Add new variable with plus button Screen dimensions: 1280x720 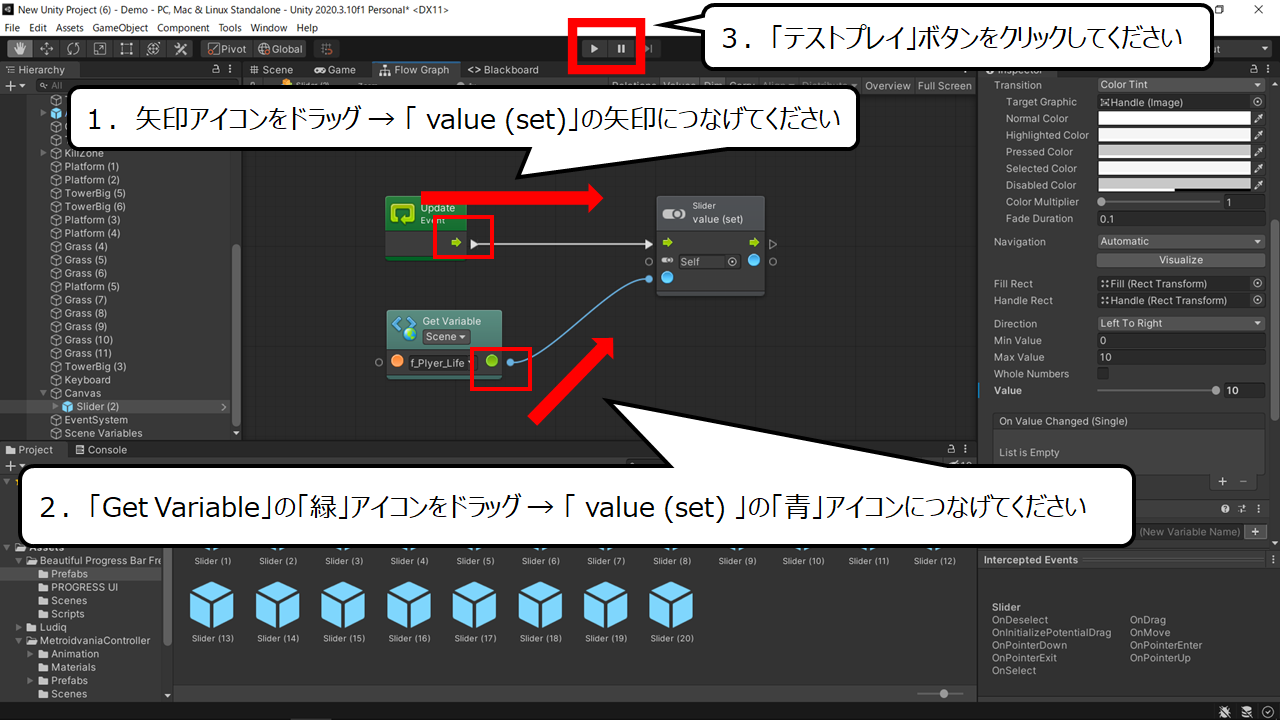click(x=1255, y=532)
